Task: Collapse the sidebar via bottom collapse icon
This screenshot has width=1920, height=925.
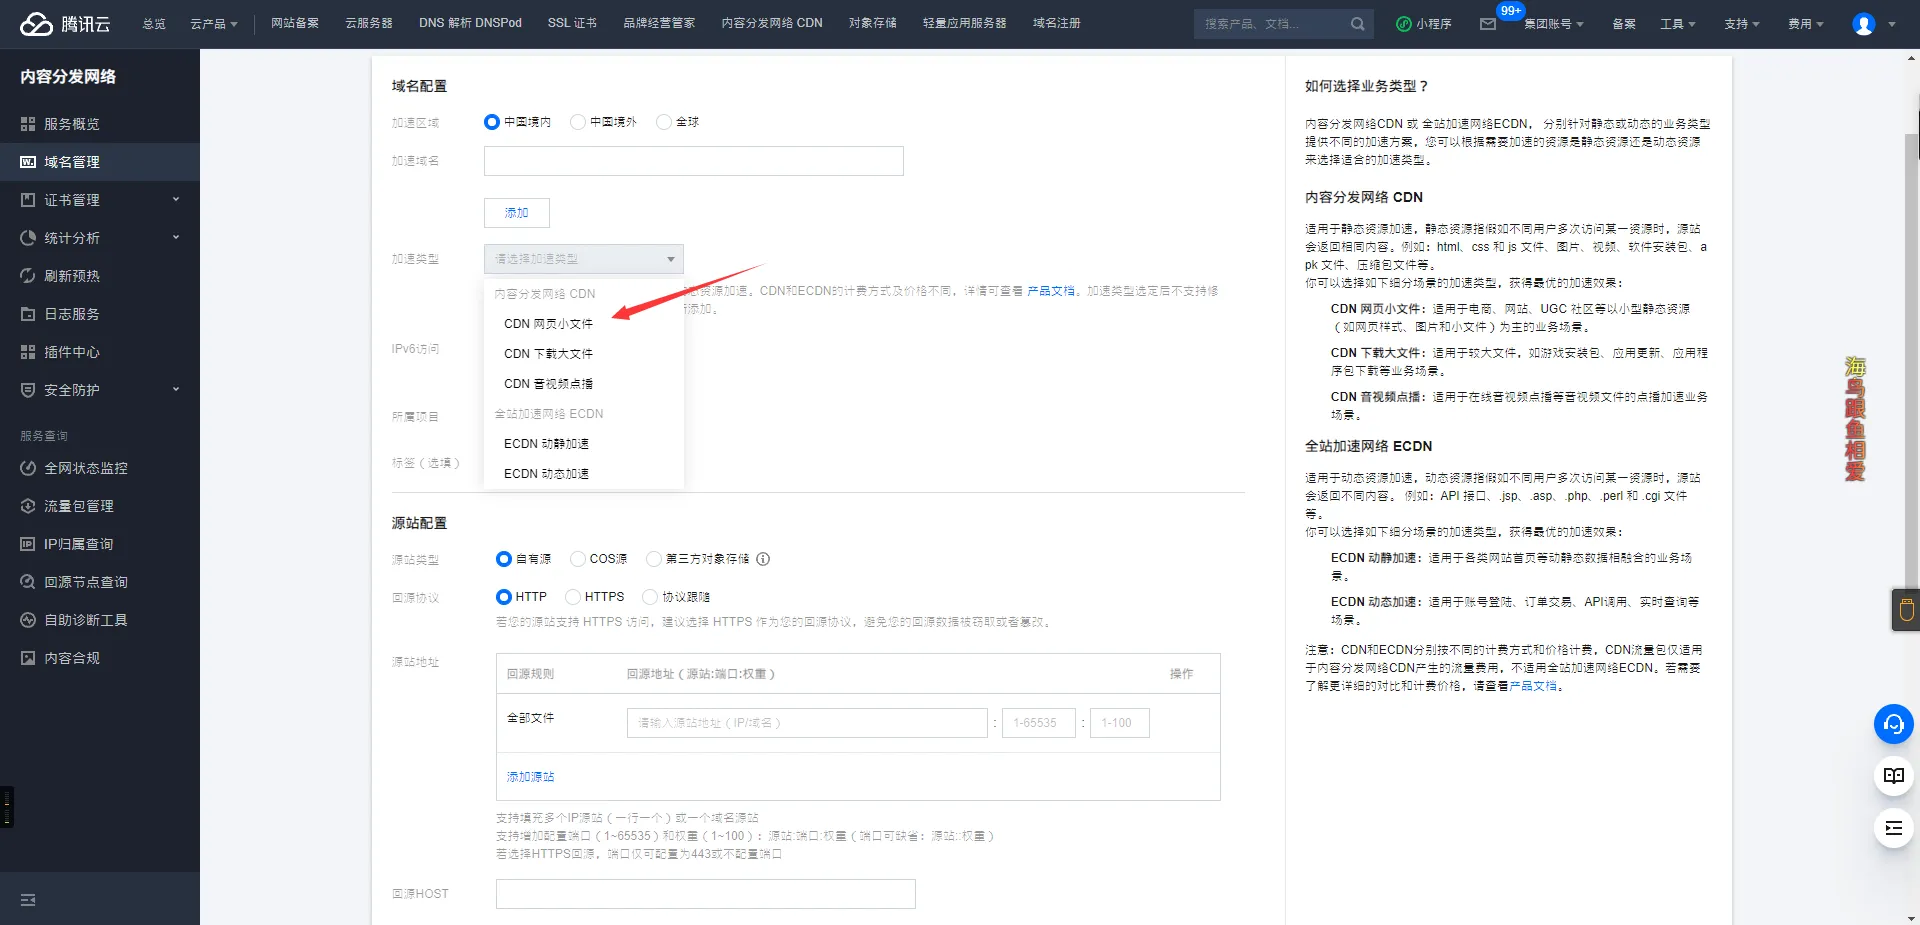Action: coord(27,900)
